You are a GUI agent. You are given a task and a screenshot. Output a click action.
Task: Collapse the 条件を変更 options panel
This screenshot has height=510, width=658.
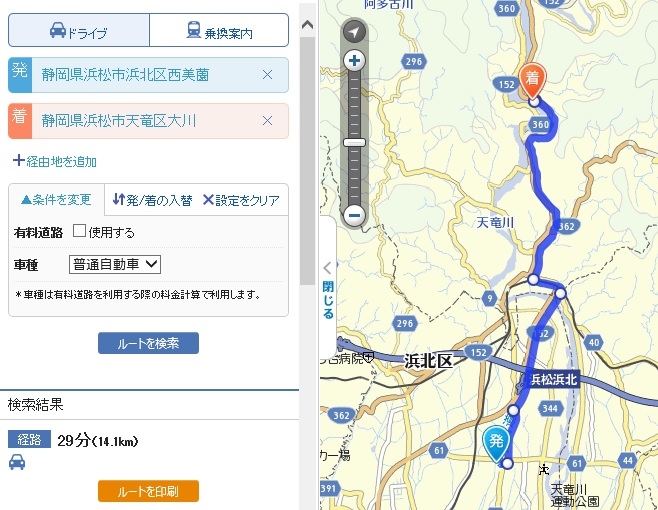pyautogui.click(x=56, y=199)
